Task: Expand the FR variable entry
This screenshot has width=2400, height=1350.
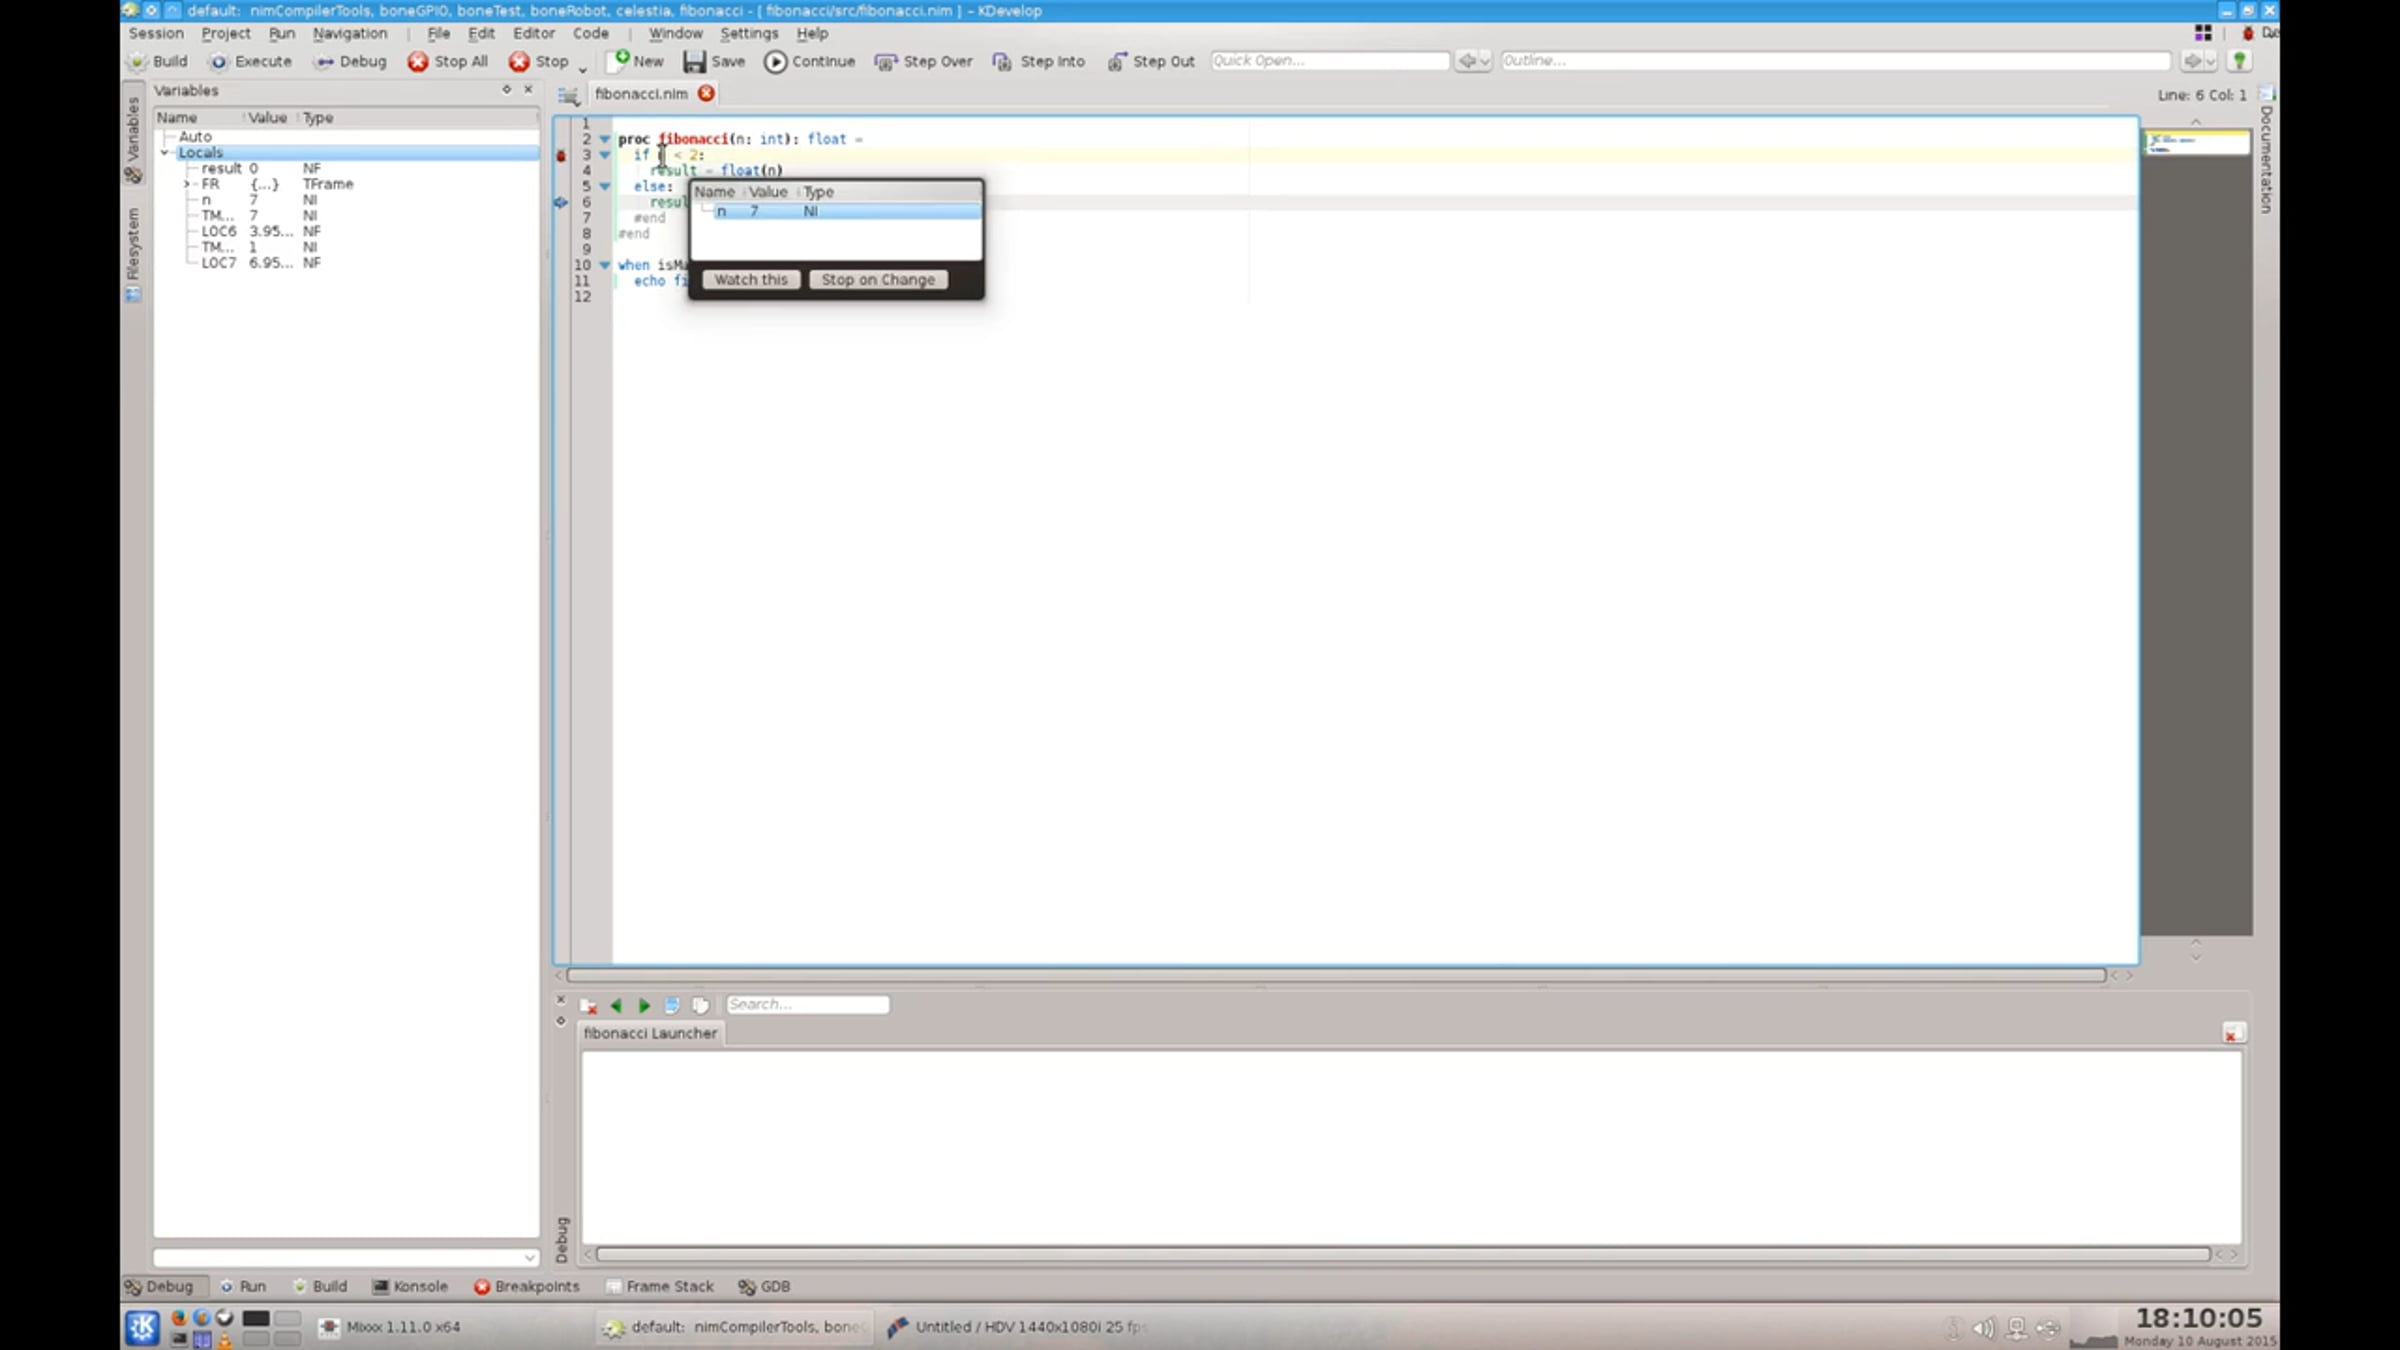Action: 187,184
